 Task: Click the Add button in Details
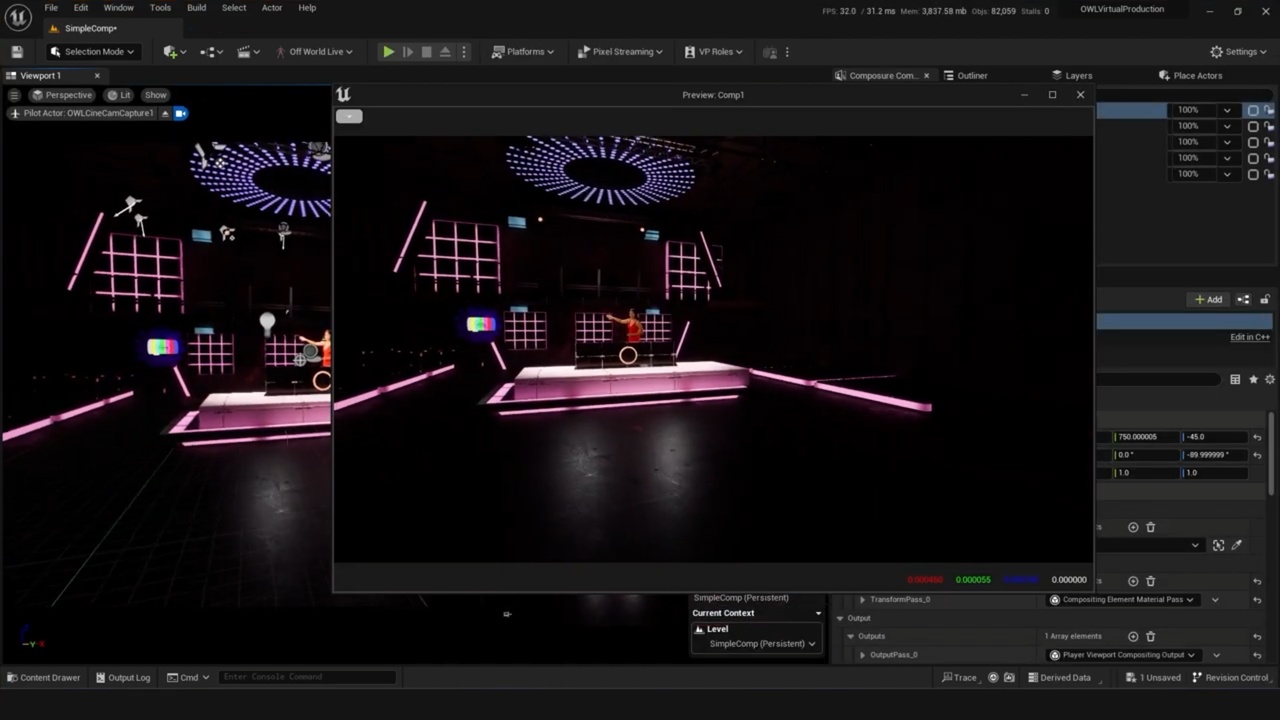[1208, 300]
